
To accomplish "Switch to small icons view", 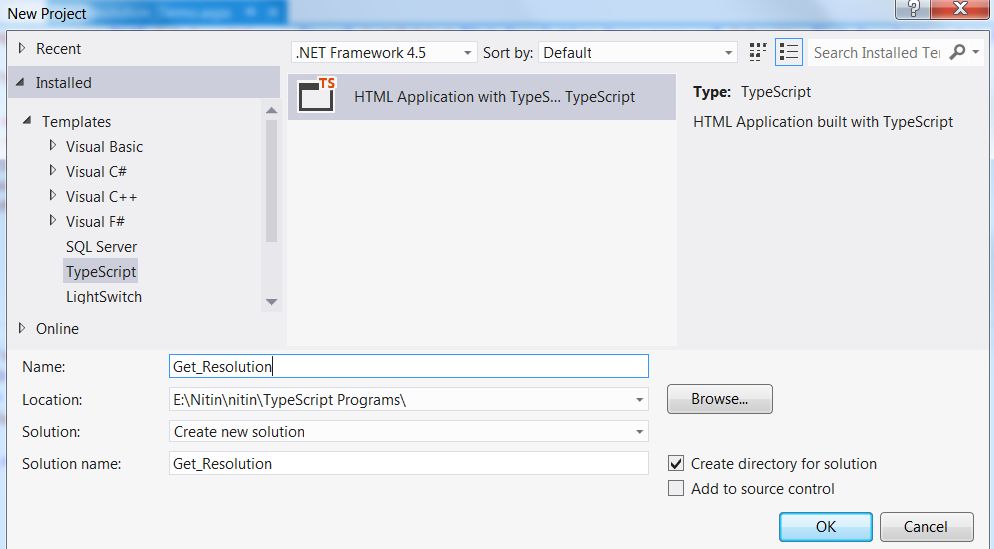I will coord(758,52).
